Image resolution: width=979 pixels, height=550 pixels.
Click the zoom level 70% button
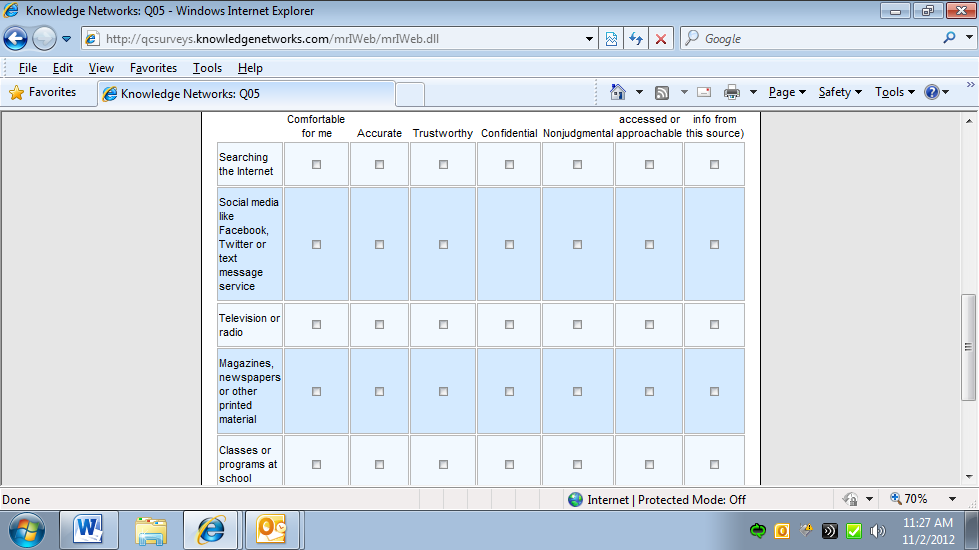click(910, 499)
